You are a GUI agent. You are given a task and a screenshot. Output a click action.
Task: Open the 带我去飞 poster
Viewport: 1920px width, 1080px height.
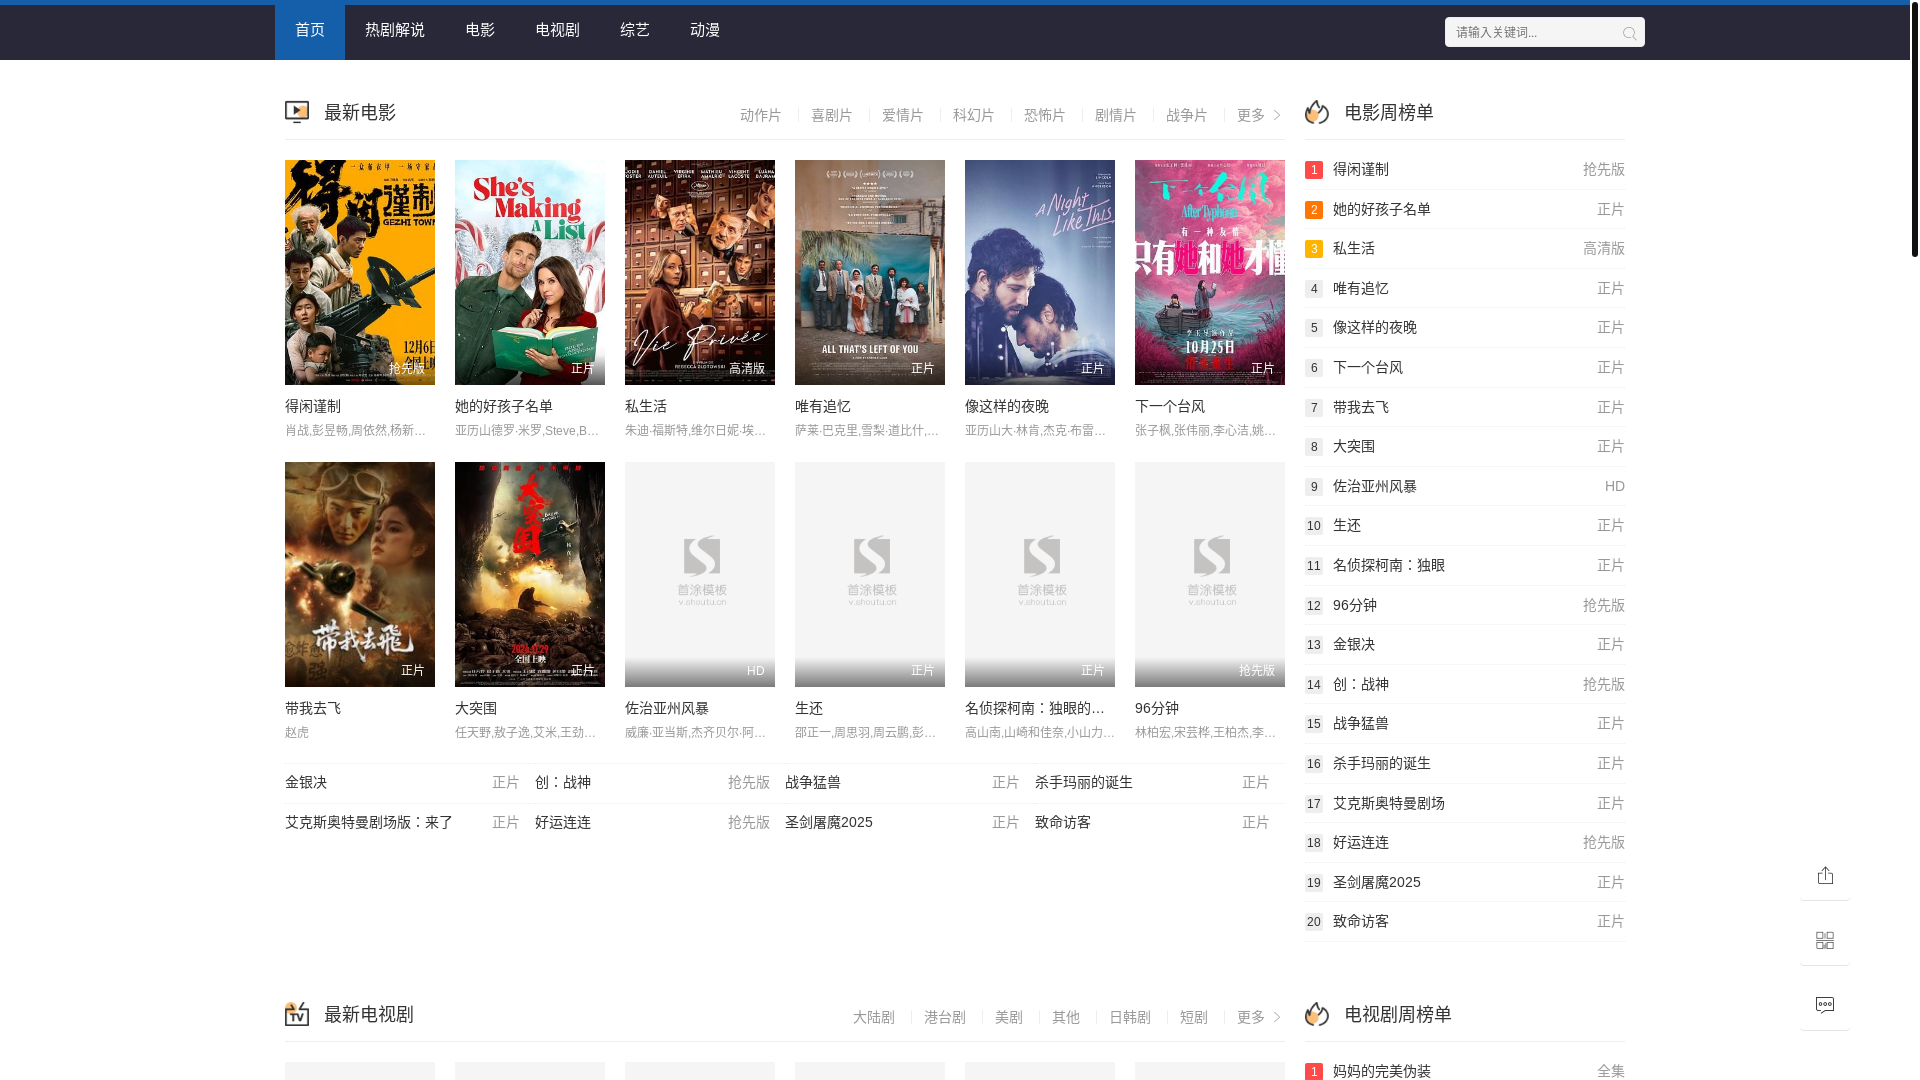[x=360, y=574]
